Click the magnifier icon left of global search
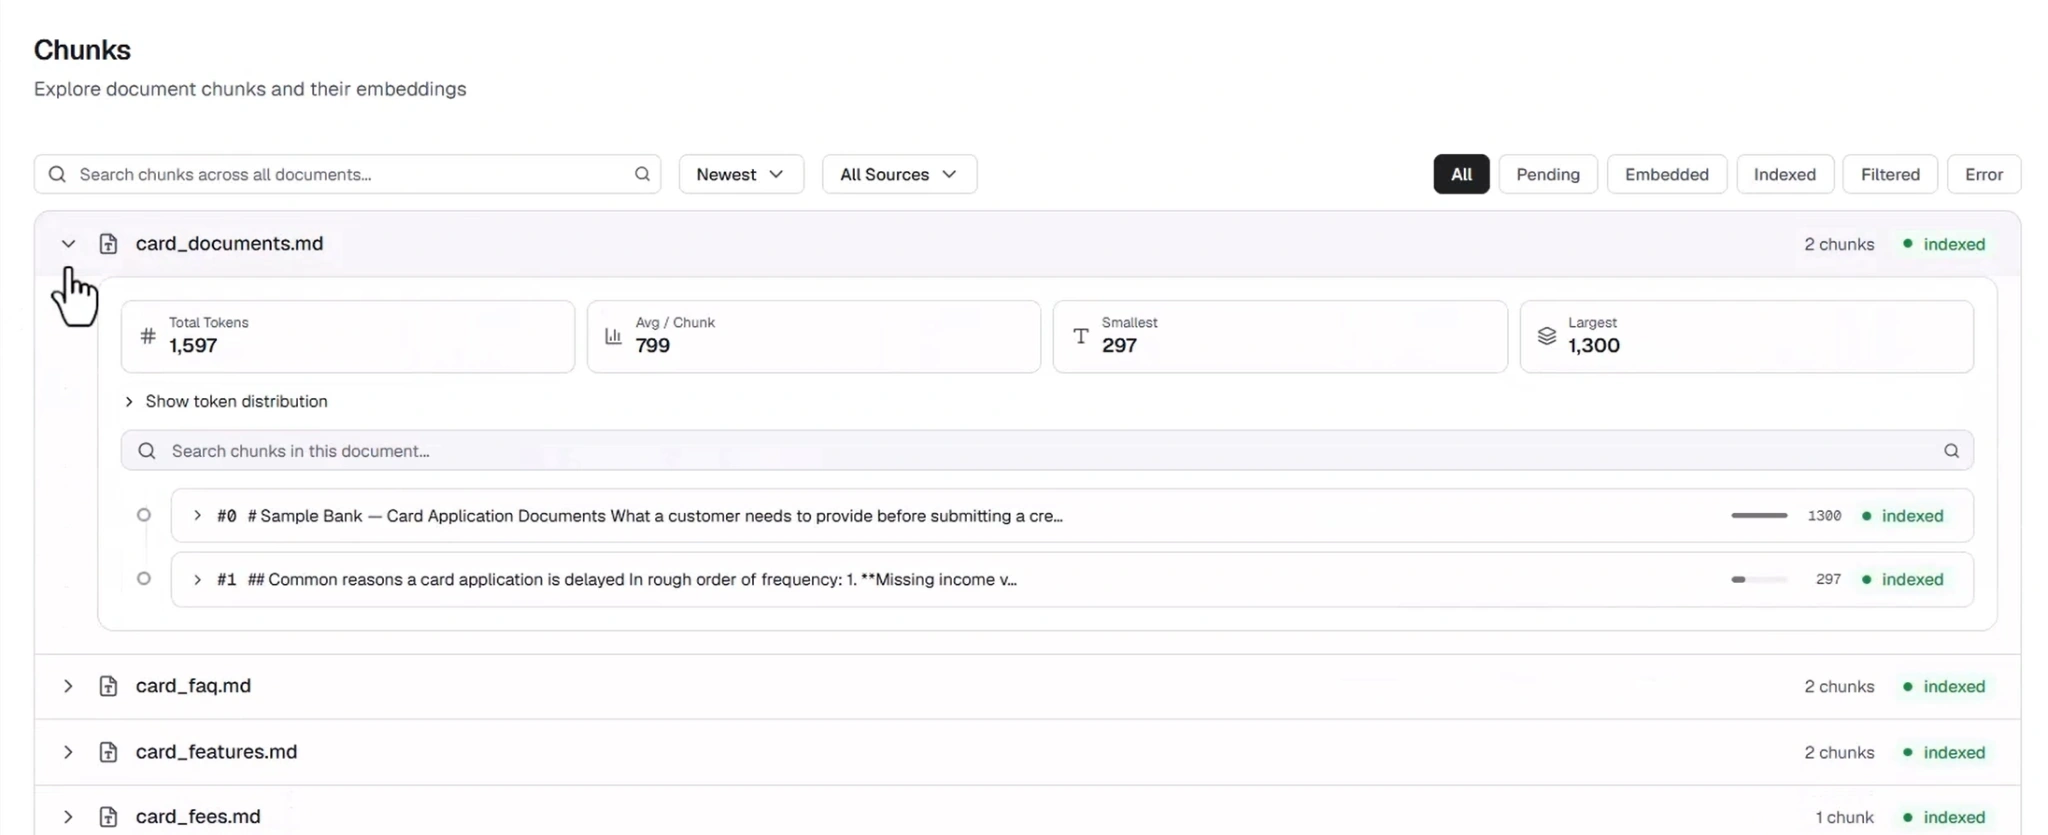2048x835 pixels. 57,174
